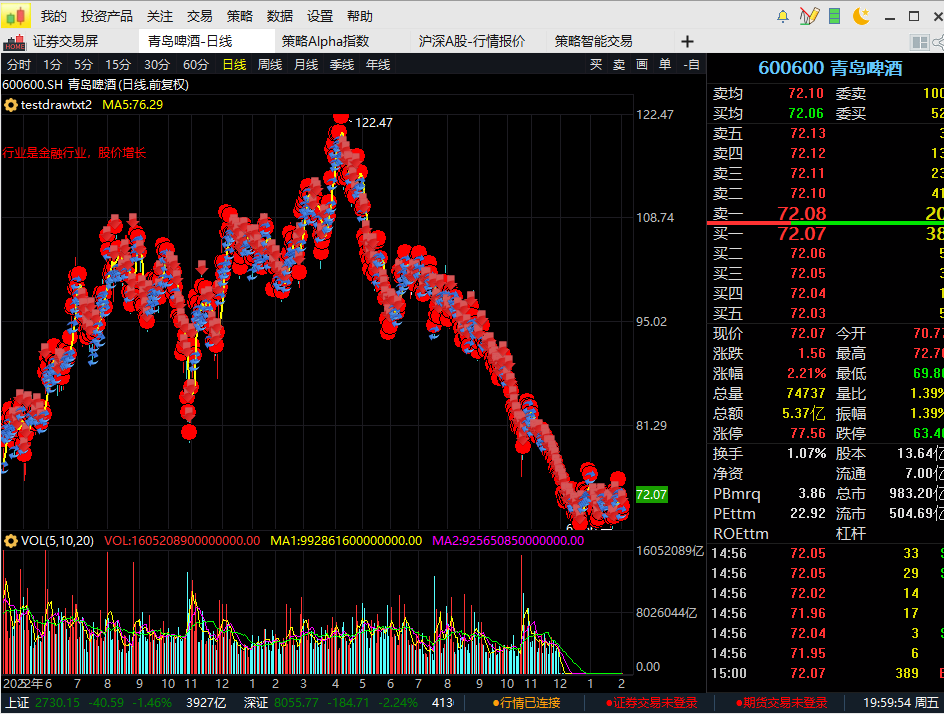Open the 画 drawing tools from chart toolbar
Image resolution: width=944 pixels, height=714 pixels.
pos(642,63)
